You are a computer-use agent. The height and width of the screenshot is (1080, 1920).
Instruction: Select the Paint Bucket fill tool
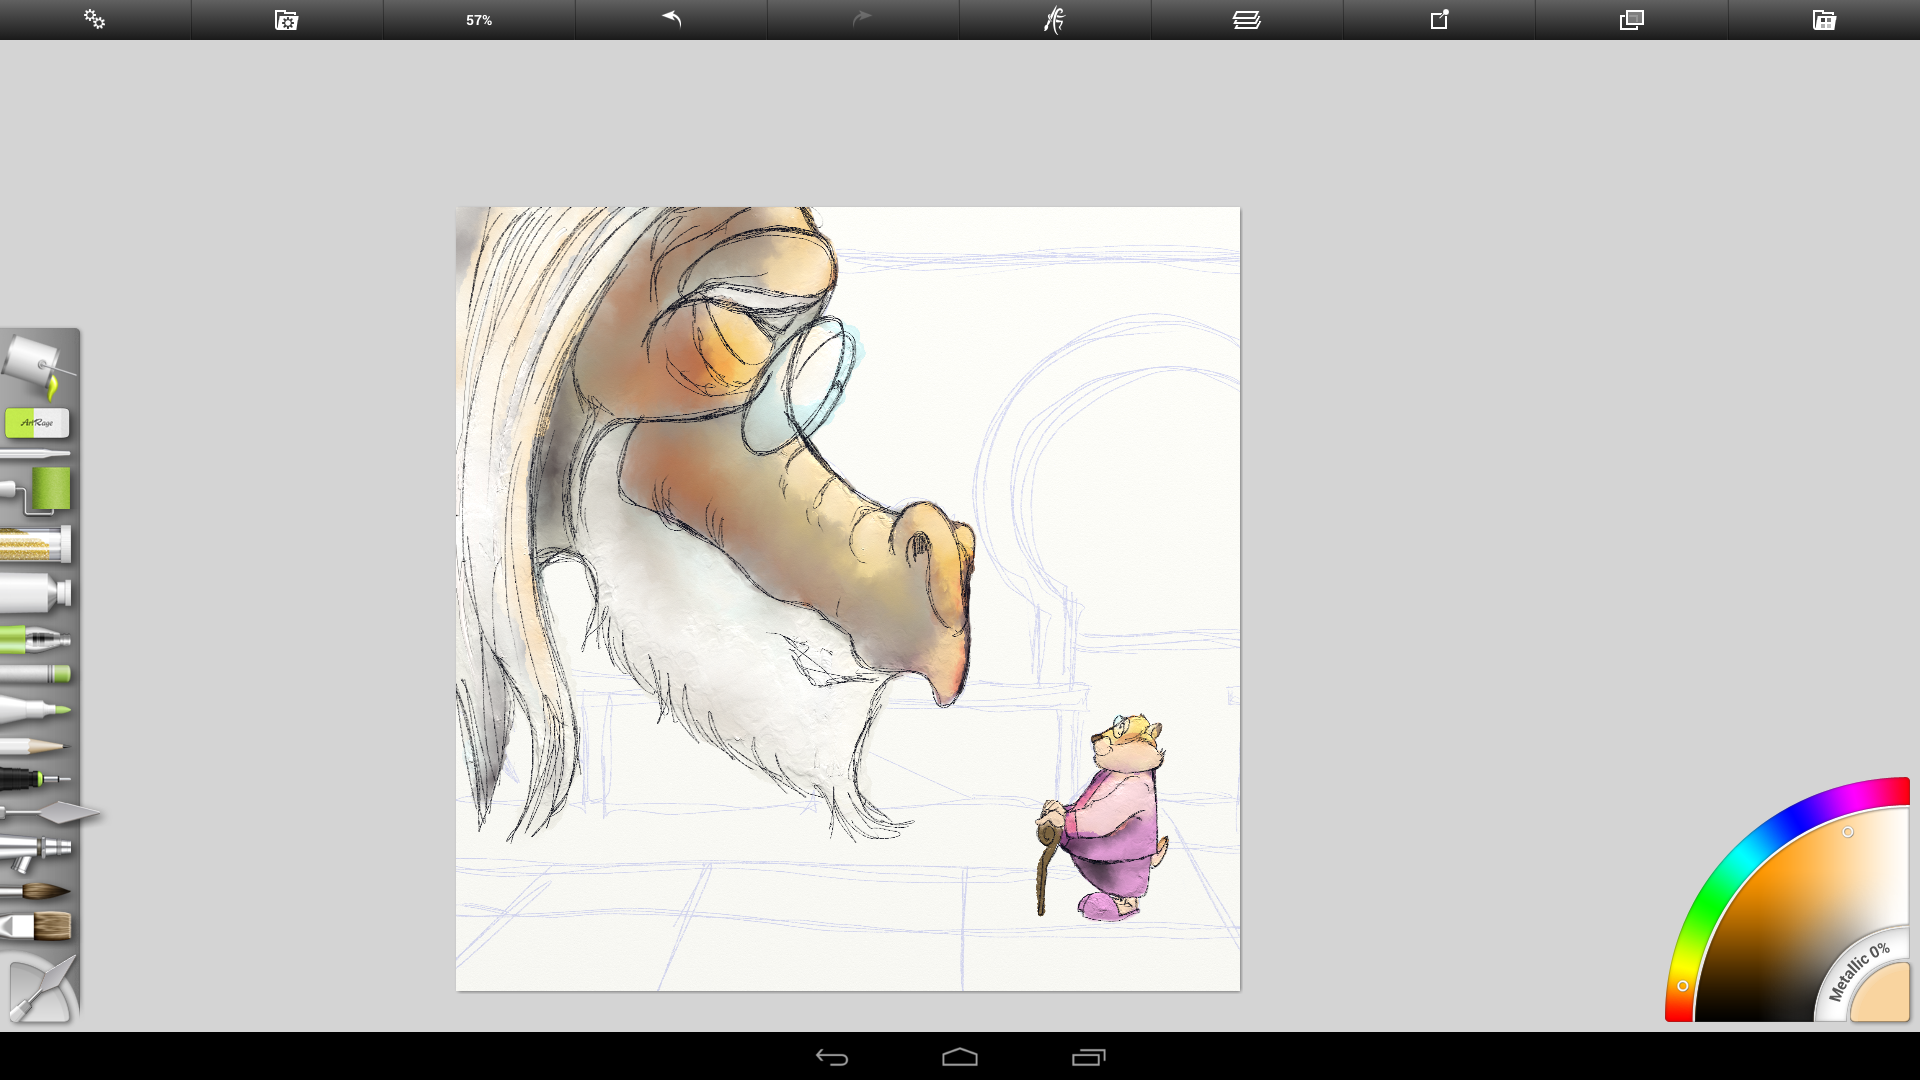click(x=38, y=366)
